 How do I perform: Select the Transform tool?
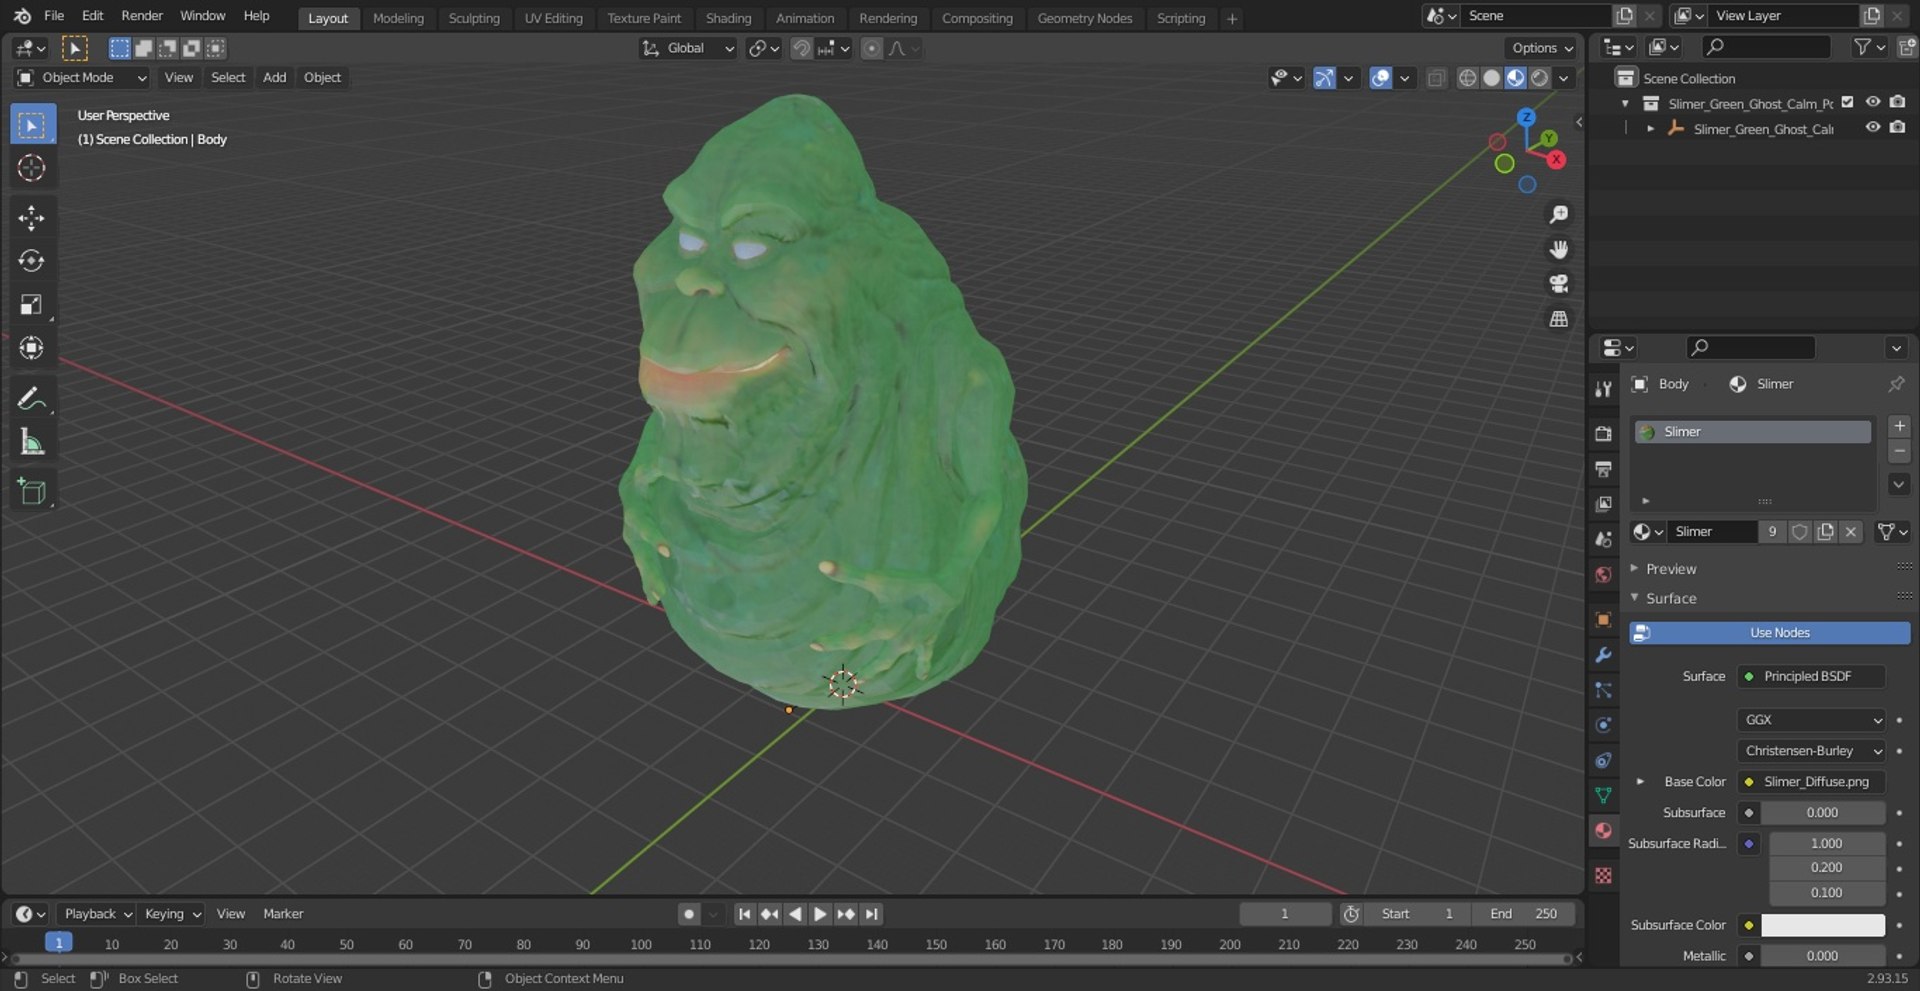click(x=32, y=348)
